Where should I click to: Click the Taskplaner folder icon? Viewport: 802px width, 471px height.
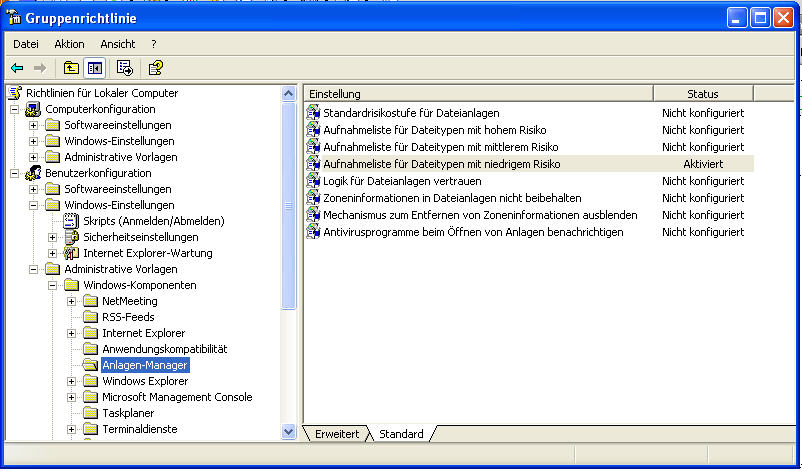[x=91, y=413]
